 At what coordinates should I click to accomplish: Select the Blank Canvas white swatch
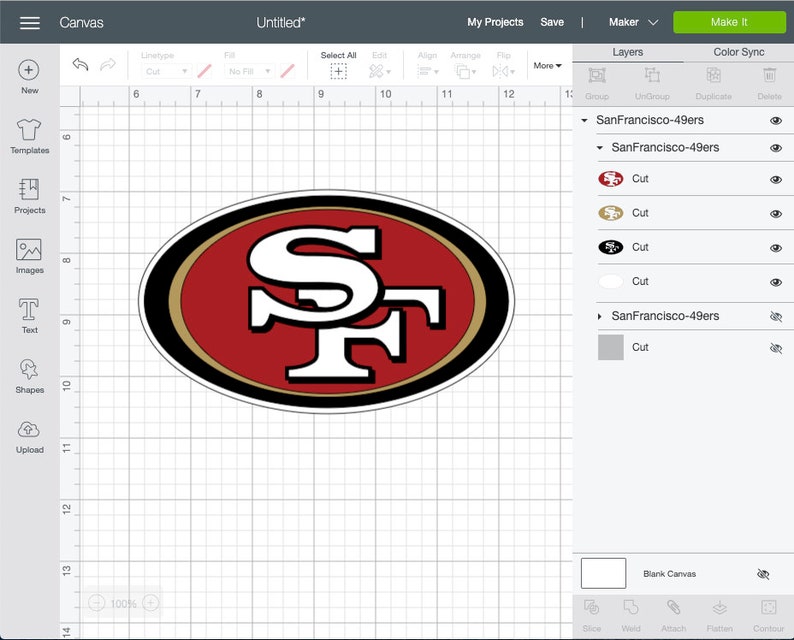click(x=603, y=573)
